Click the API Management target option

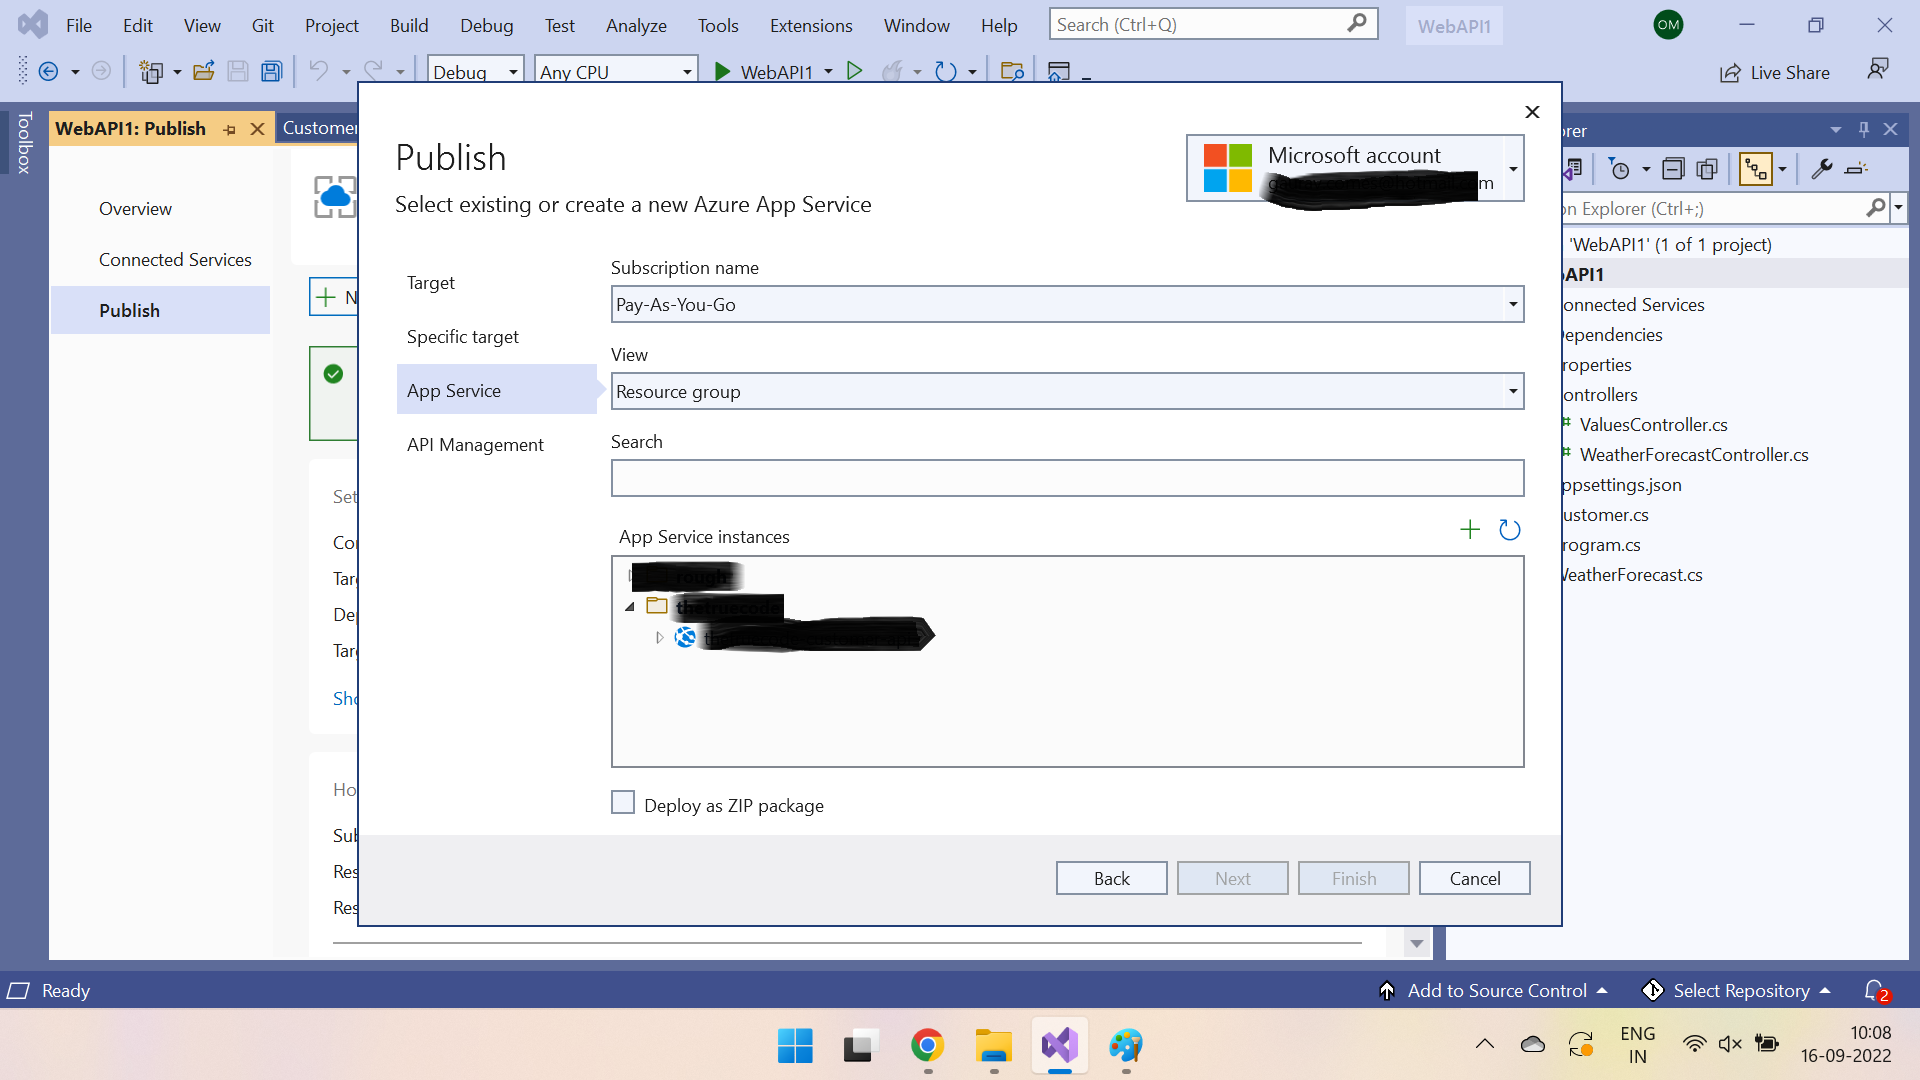point(477,444)
